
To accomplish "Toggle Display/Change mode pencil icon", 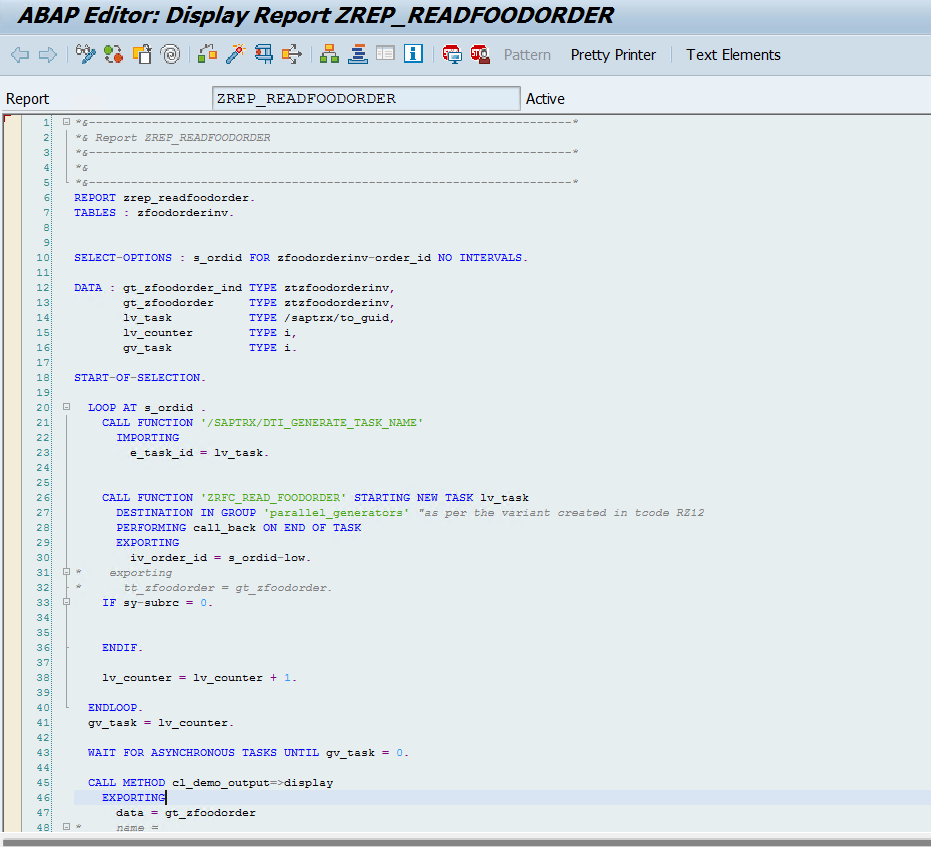I will tap(86, 55).
